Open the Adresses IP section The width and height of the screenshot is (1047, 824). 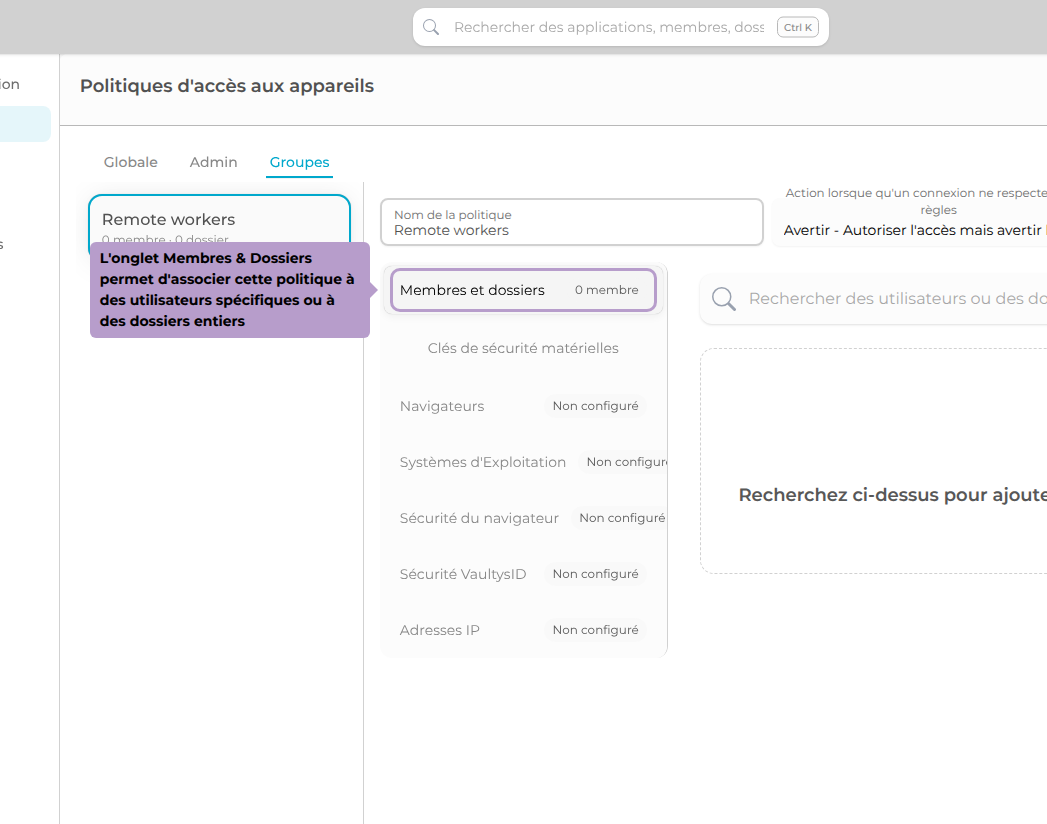(x=524, y=630)
